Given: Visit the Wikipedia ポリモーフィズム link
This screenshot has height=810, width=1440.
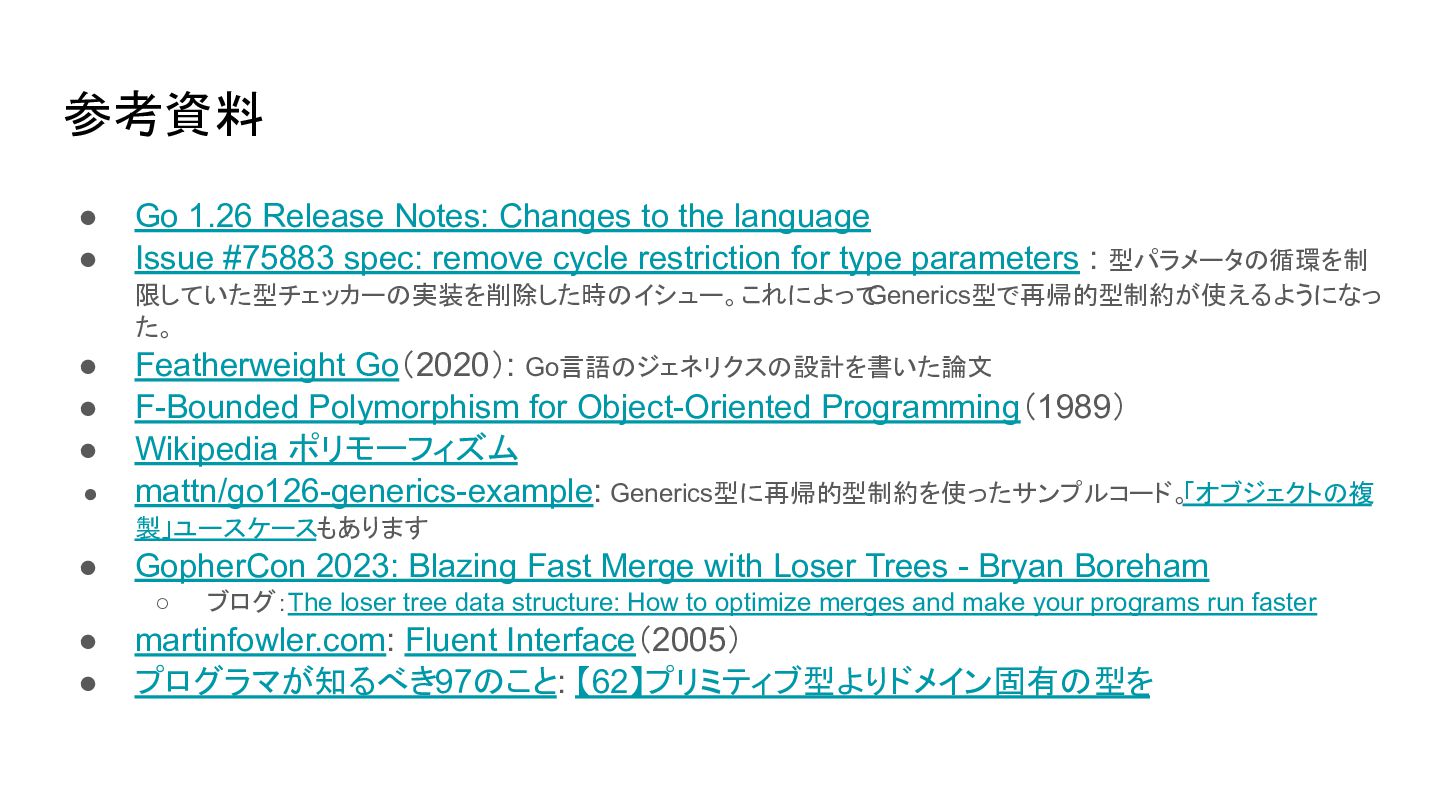Looking at the screenshot, I should click(x=326, y=450).
